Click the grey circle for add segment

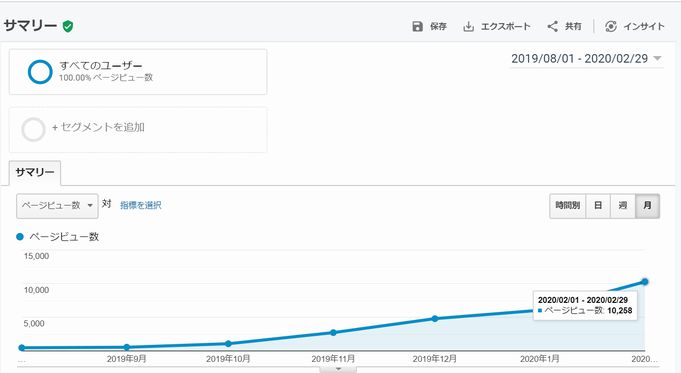[x=33, y=129]
